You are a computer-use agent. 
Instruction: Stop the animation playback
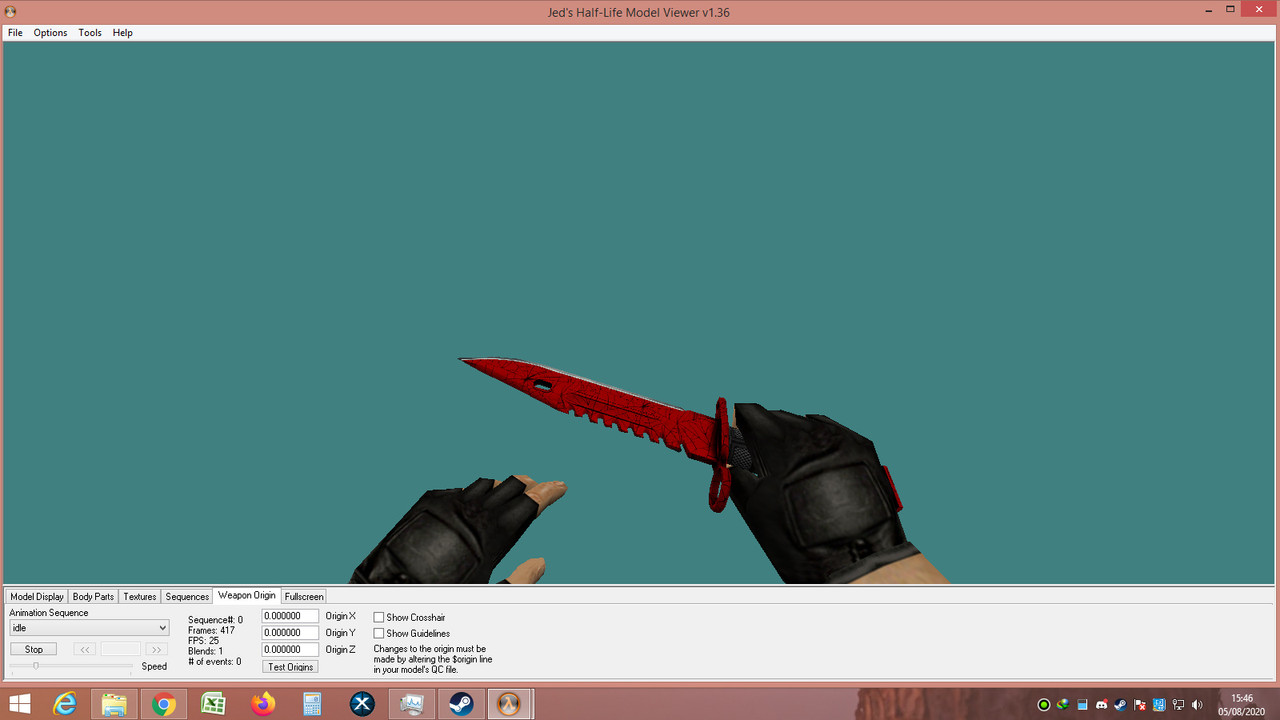[34, 650]
